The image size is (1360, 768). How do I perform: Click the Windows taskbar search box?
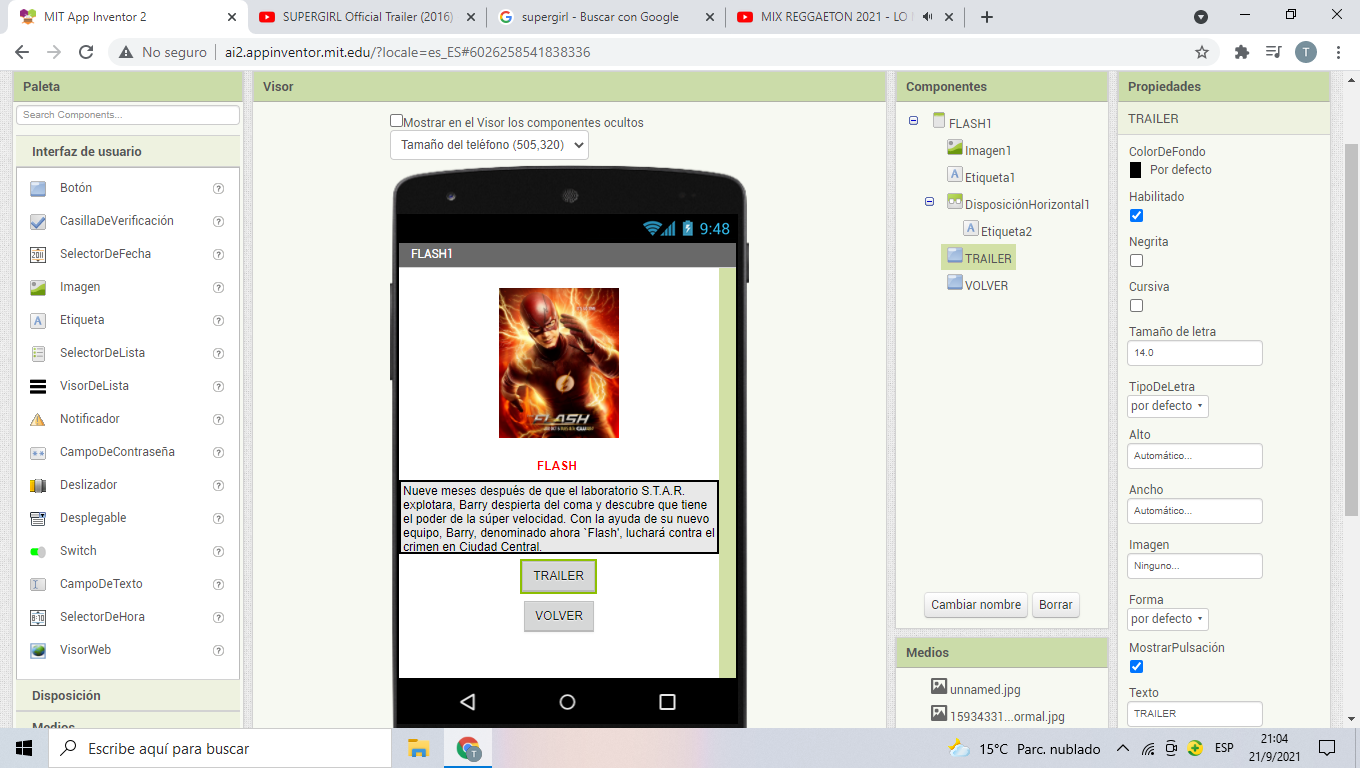click(x=219, y=748)
